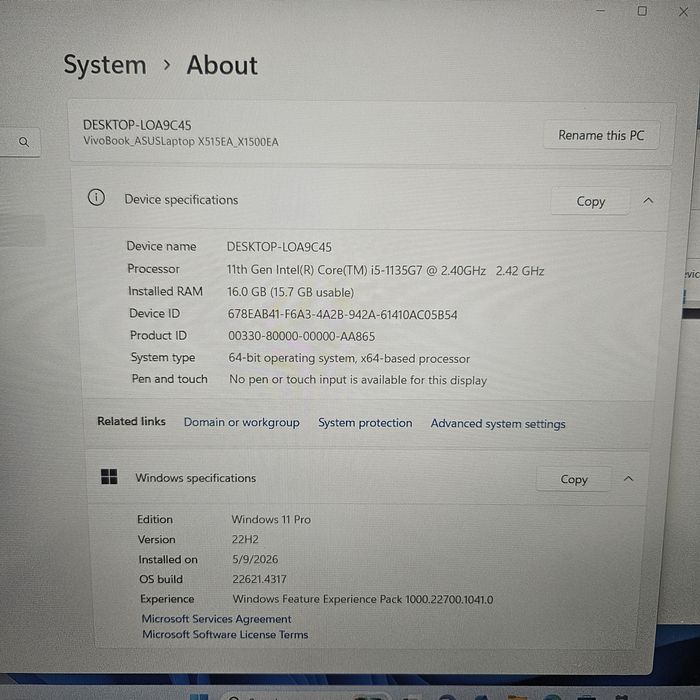
Task: Select the Device name value DESKTOP-LOA9C45
Action: 279,247
